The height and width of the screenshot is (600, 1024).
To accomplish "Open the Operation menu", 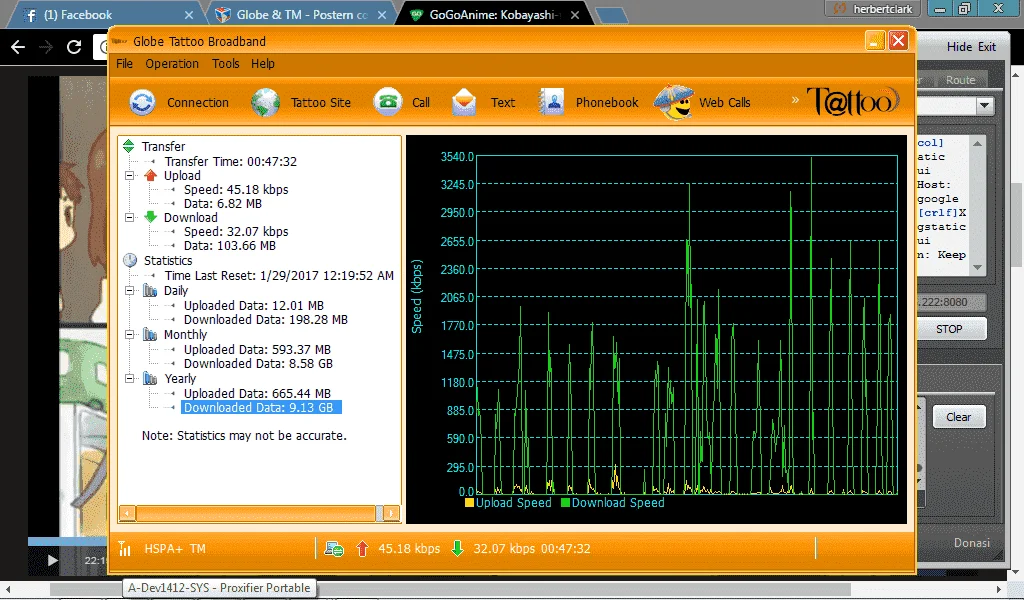I will [x=172, y=63].
